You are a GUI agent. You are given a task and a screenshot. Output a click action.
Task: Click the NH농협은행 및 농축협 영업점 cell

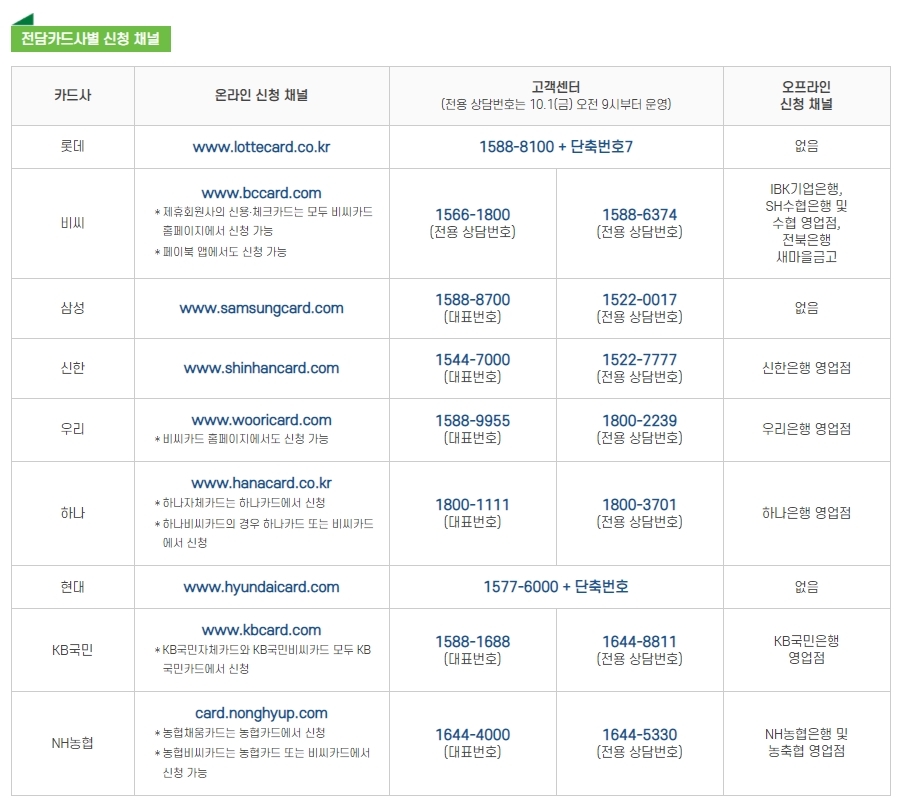coord(806,743)
